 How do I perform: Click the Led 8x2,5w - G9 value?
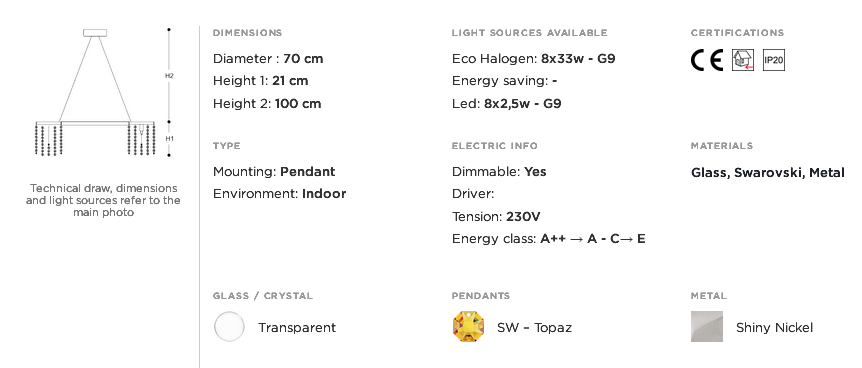[522, 103]
